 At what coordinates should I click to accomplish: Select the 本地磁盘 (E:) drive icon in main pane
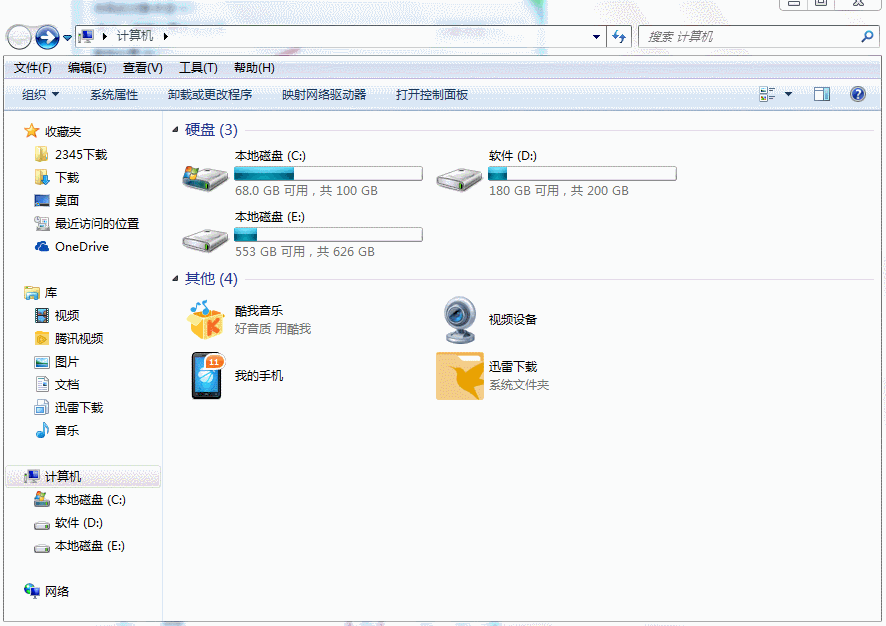[x=206, y=240]
